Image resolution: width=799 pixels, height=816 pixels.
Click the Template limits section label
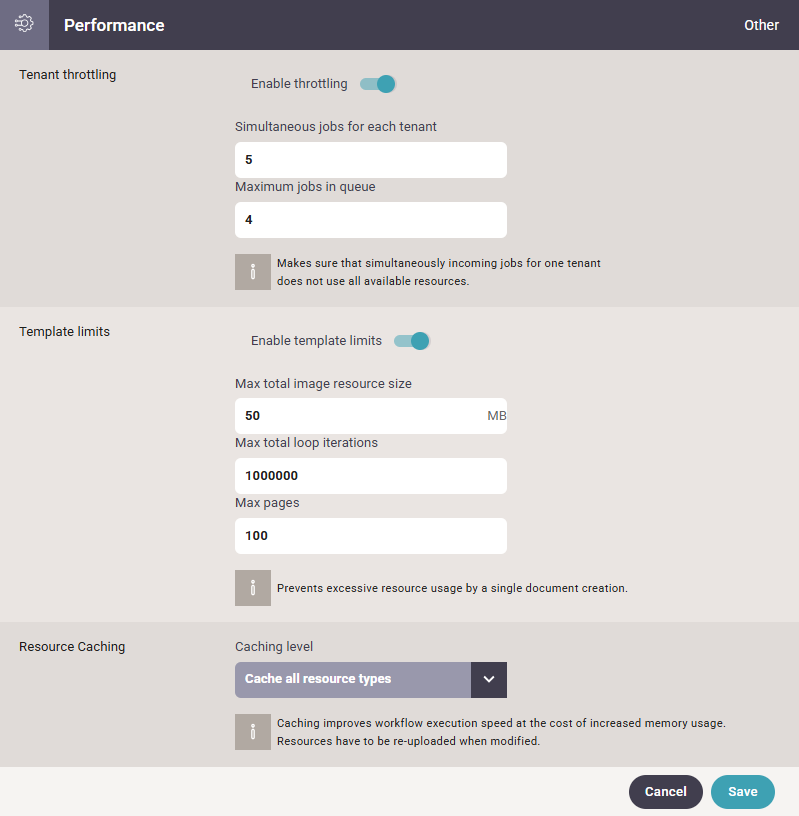pos(65,332)
